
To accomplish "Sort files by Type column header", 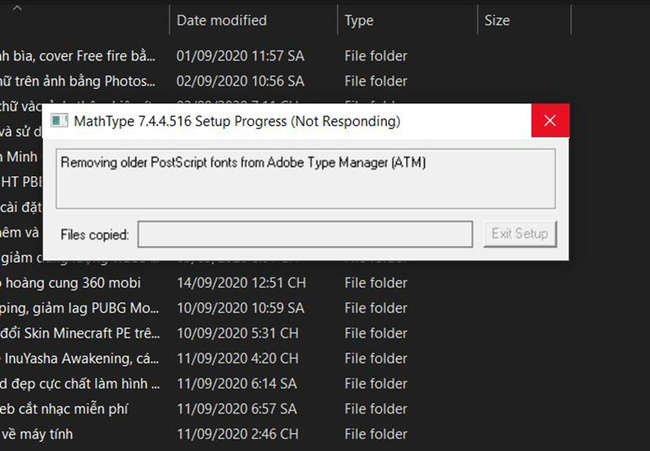I will (359, 20).
